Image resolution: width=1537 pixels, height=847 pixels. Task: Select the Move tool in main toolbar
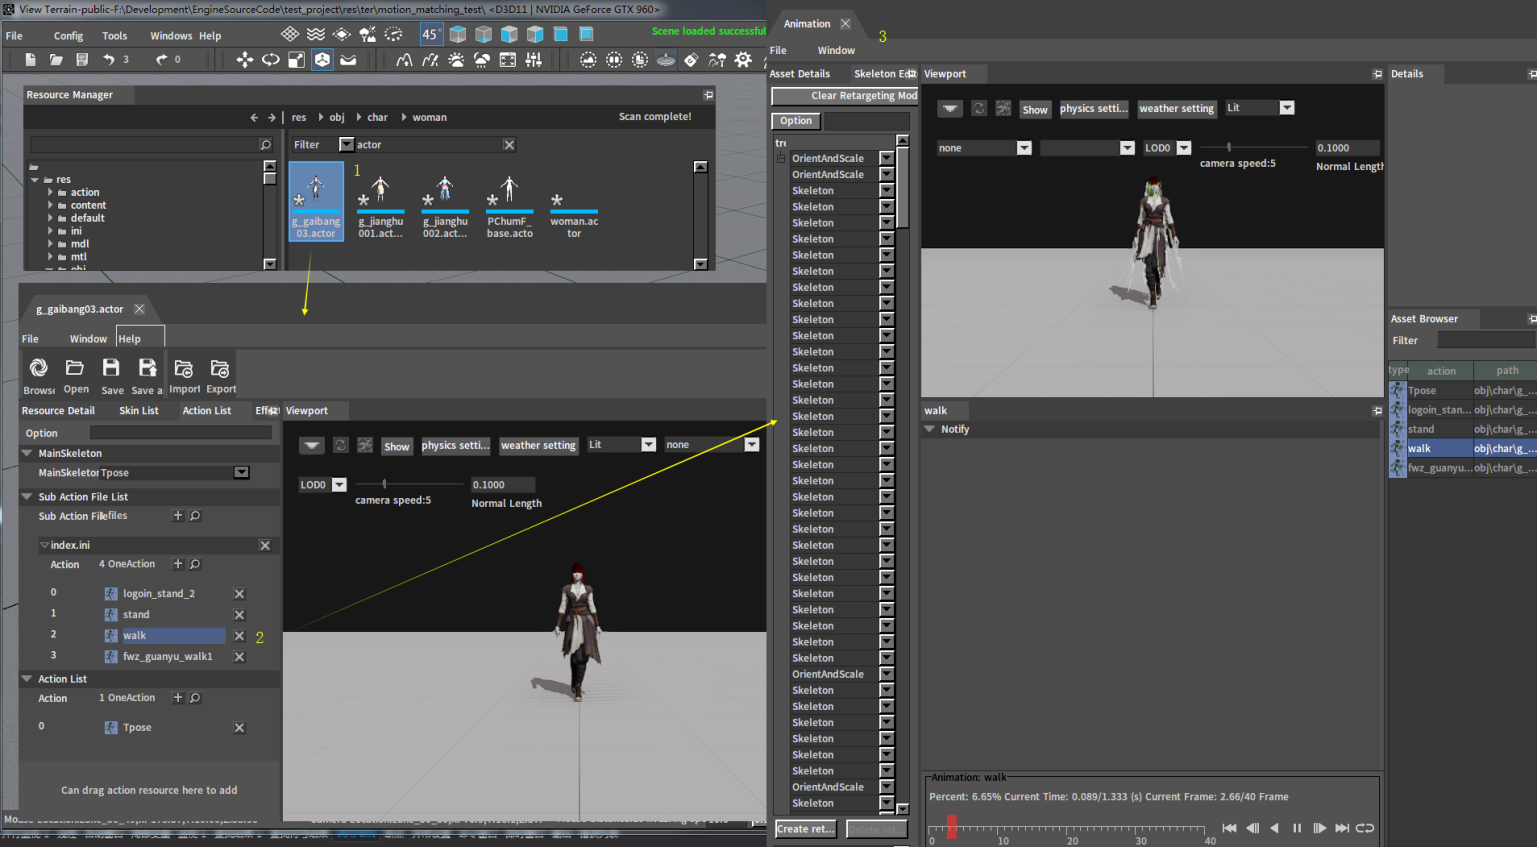(x=244, y=60)
